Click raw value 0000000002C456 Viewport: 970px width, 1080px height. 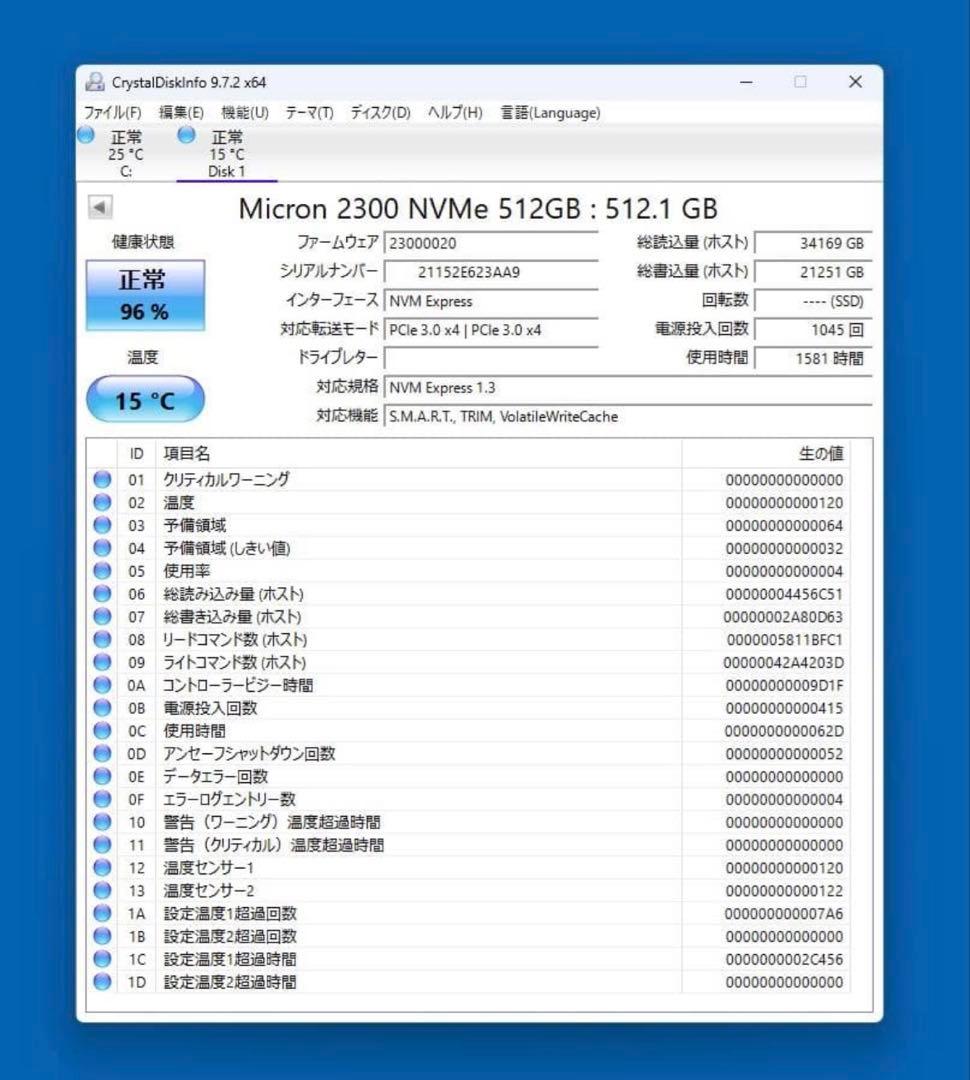point(784,959)
